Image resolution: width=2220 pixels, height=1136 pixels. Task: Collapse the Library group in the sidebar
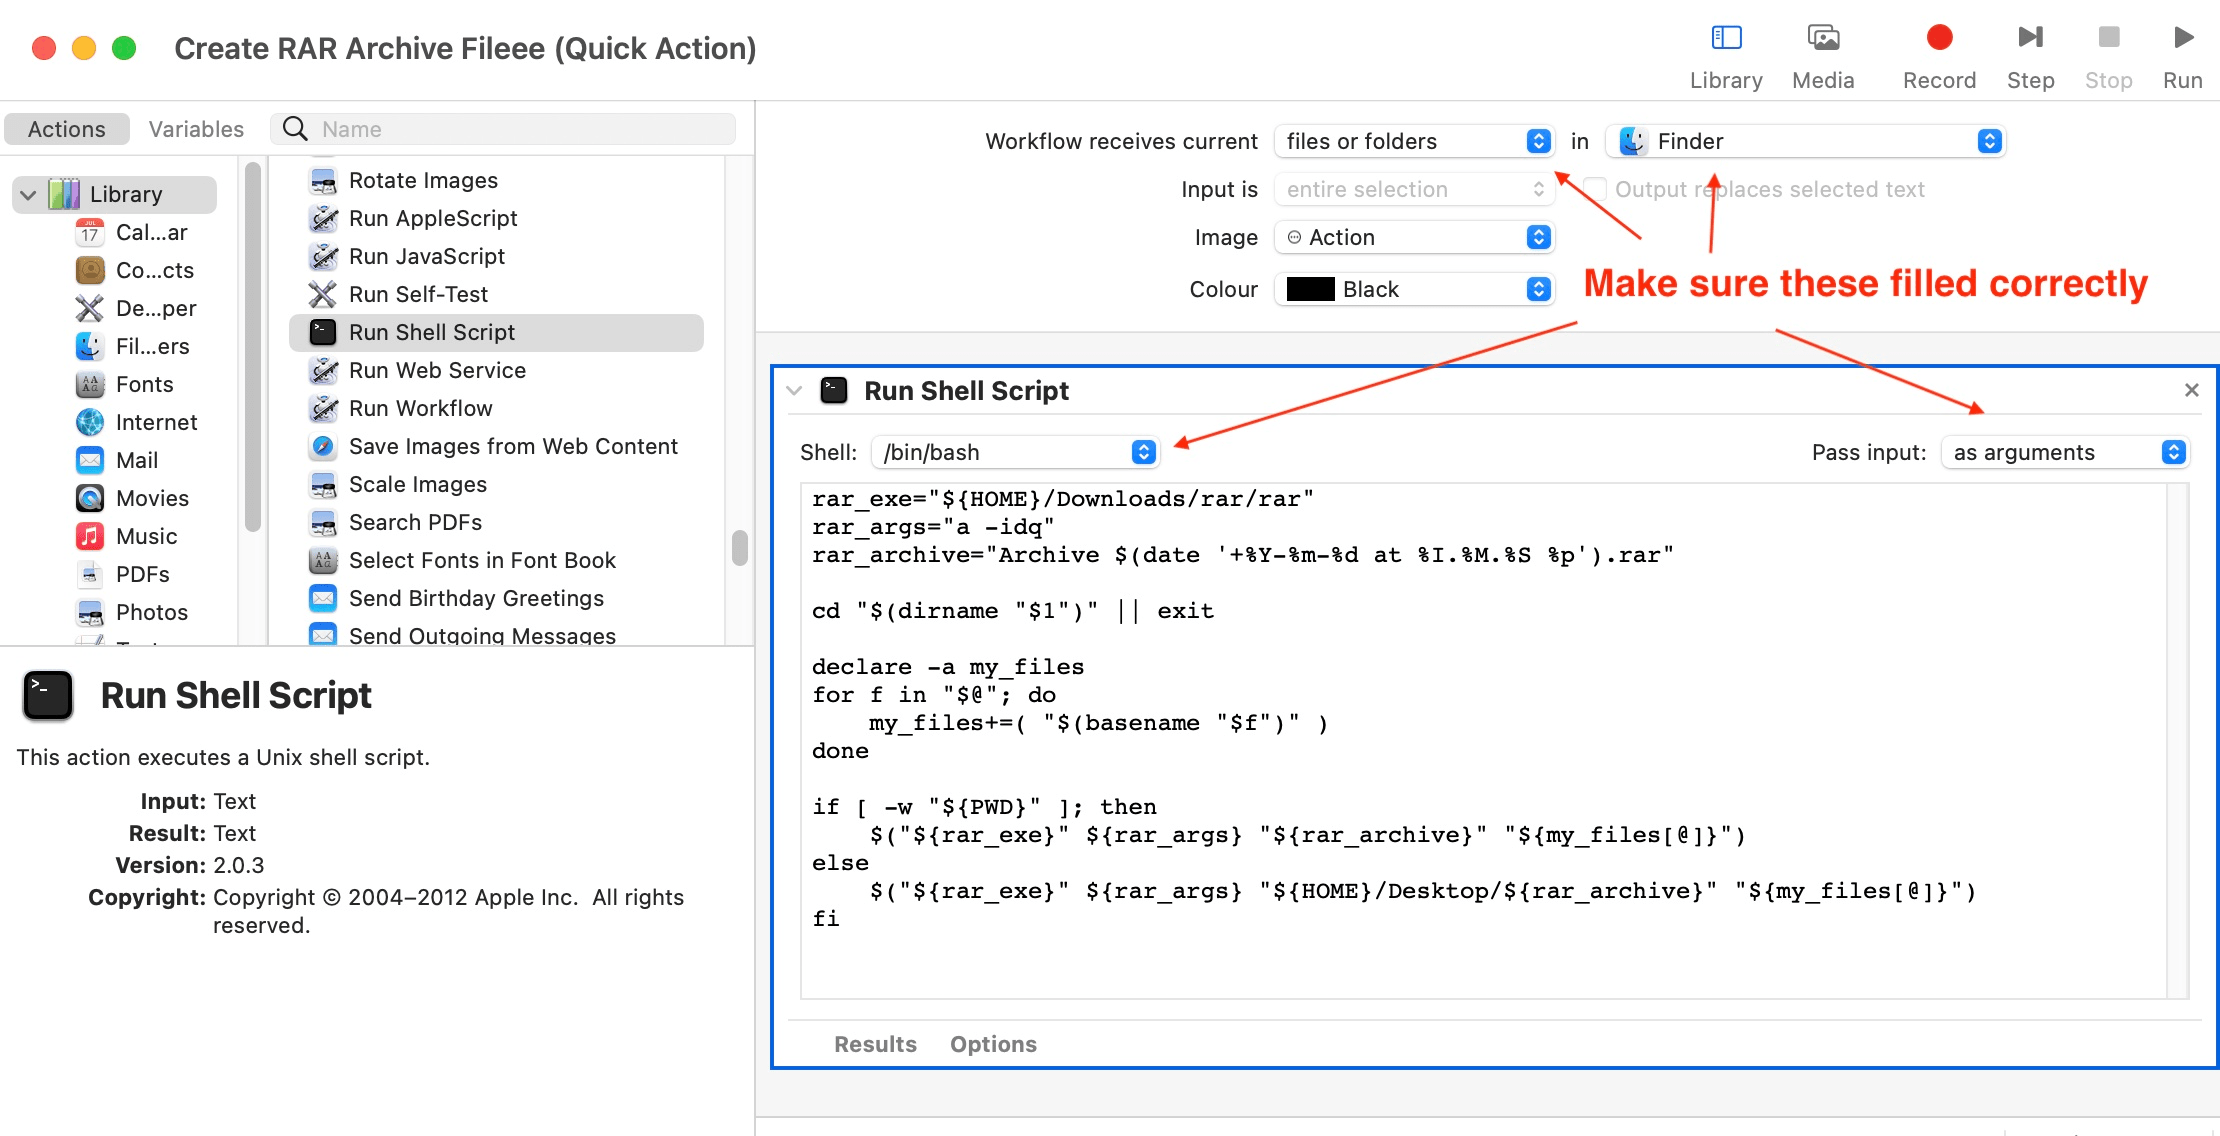(28, 194)
